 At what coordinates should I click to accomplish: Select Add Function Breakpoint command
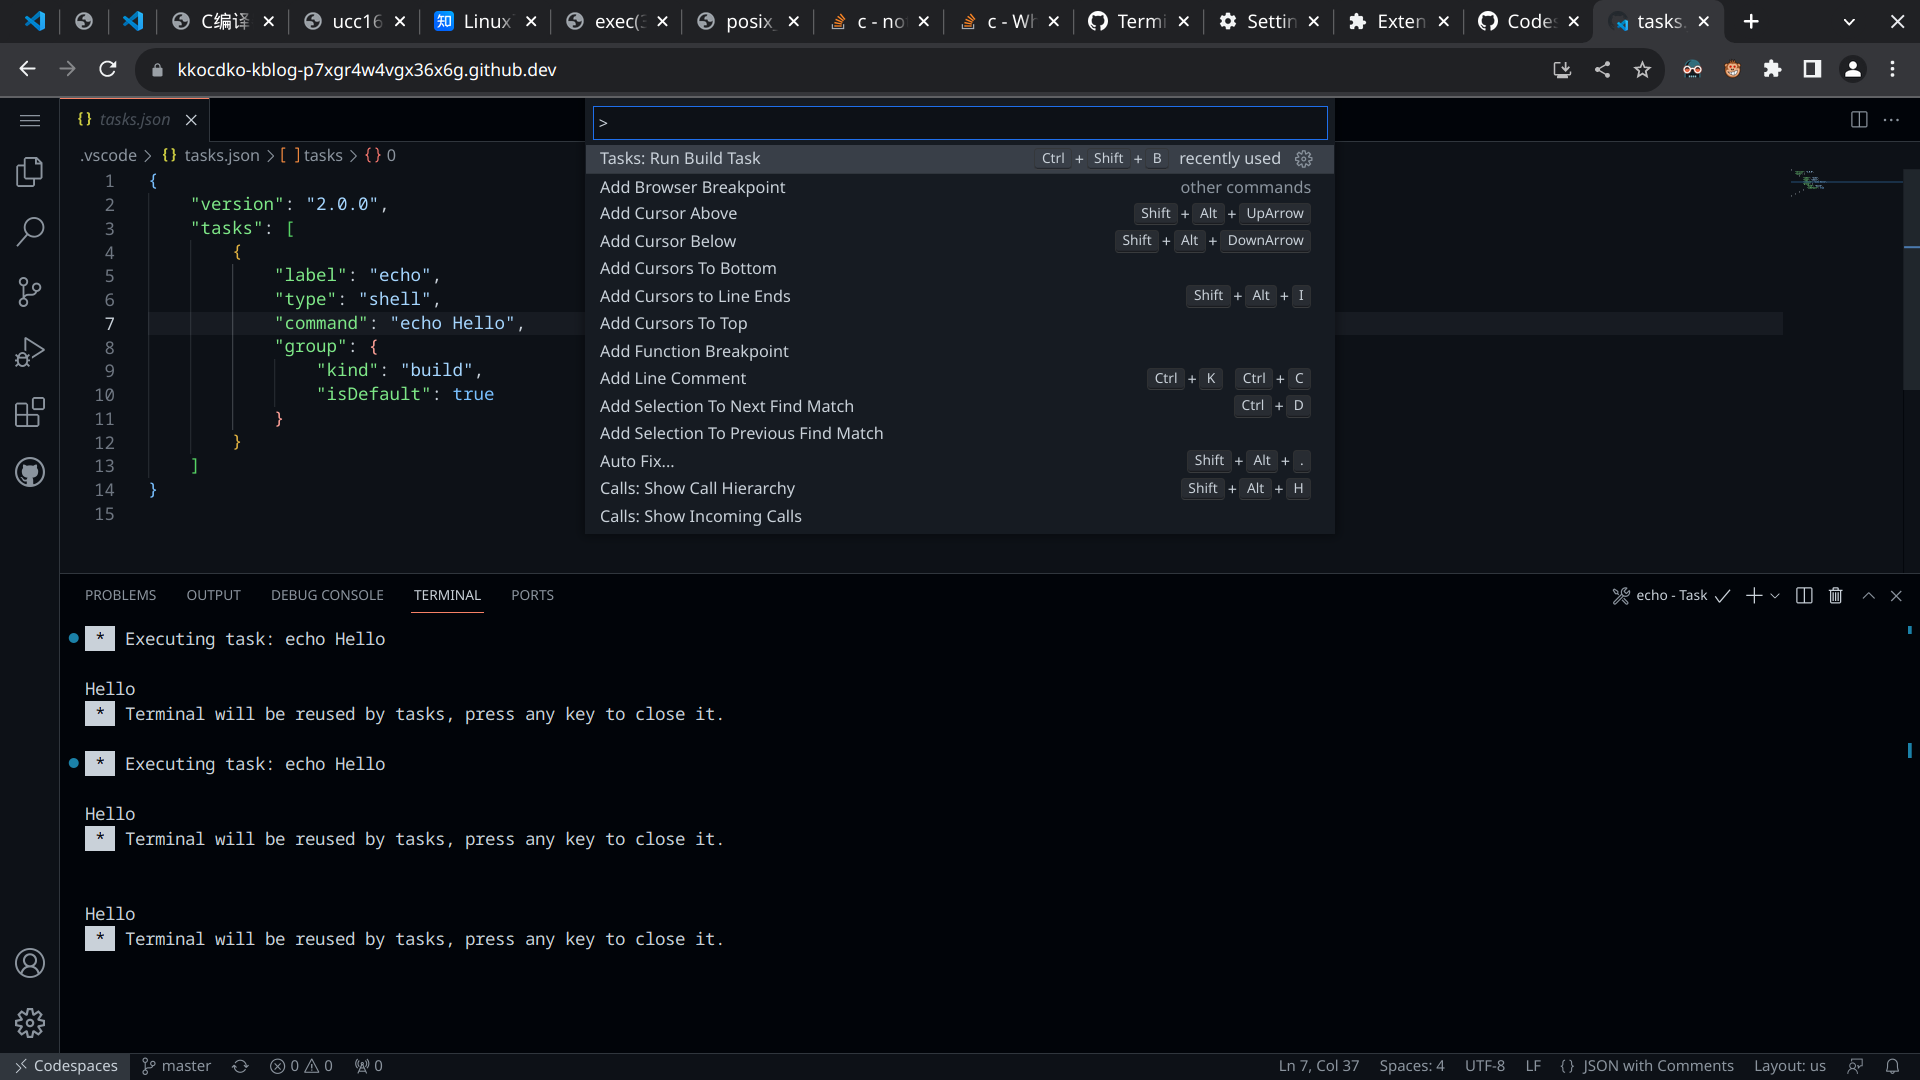959,351
